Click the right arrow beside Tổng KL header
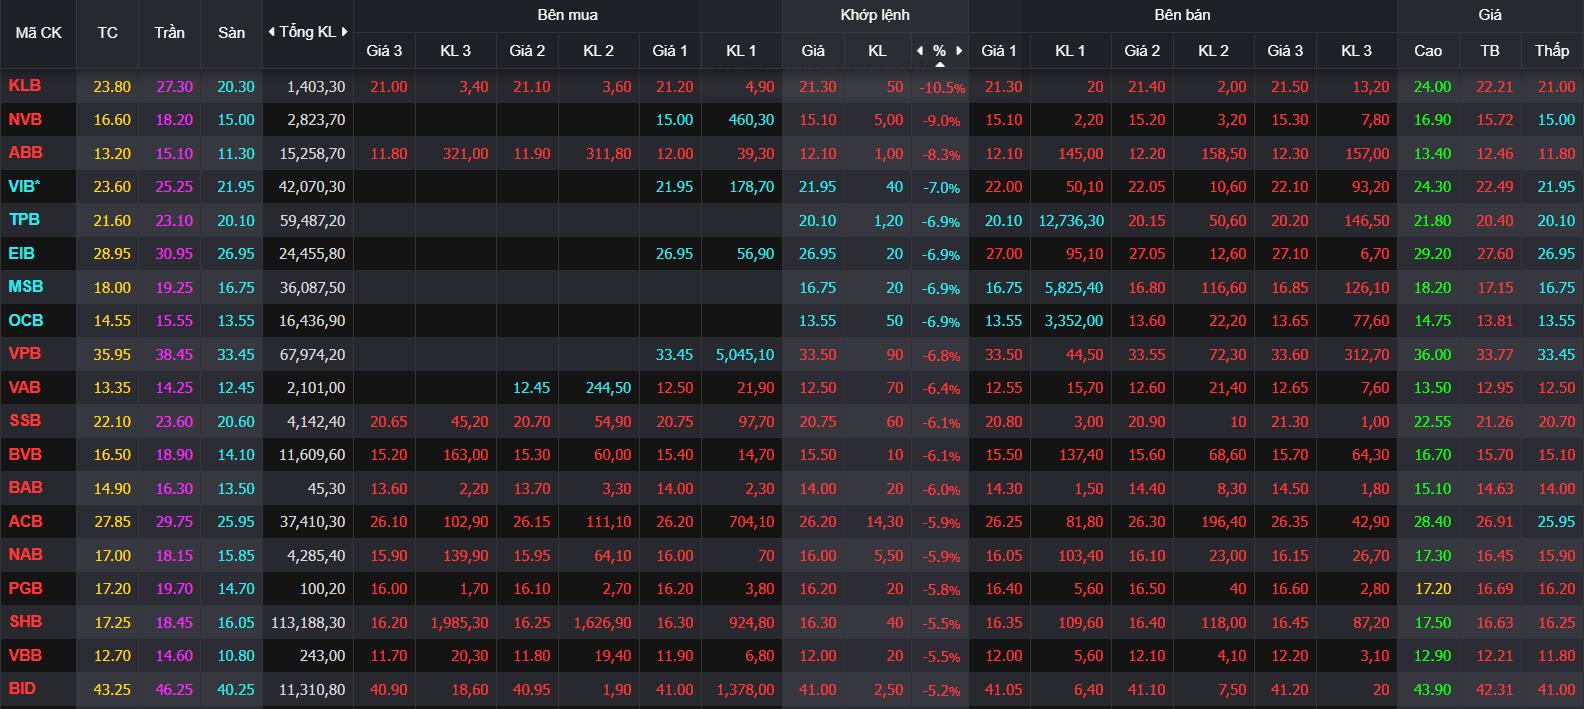 pos(345,32)
